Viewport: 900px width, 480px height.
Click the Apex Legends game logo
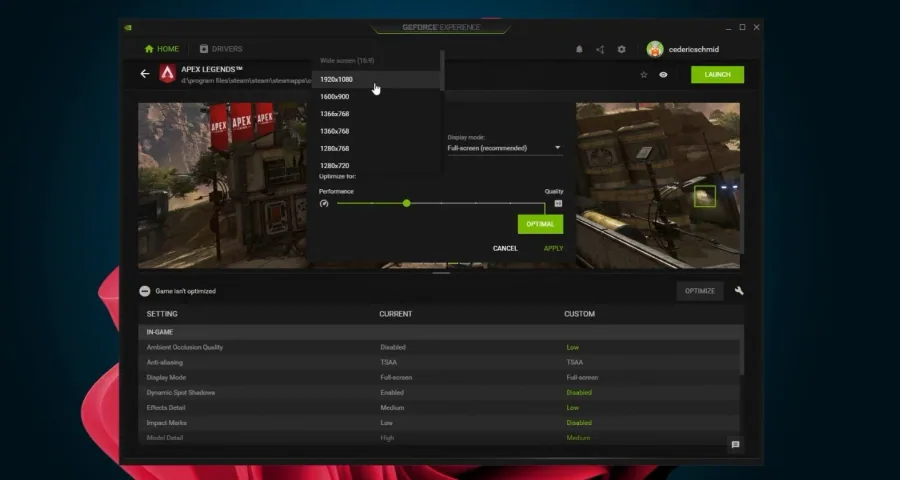coord(167,73)
